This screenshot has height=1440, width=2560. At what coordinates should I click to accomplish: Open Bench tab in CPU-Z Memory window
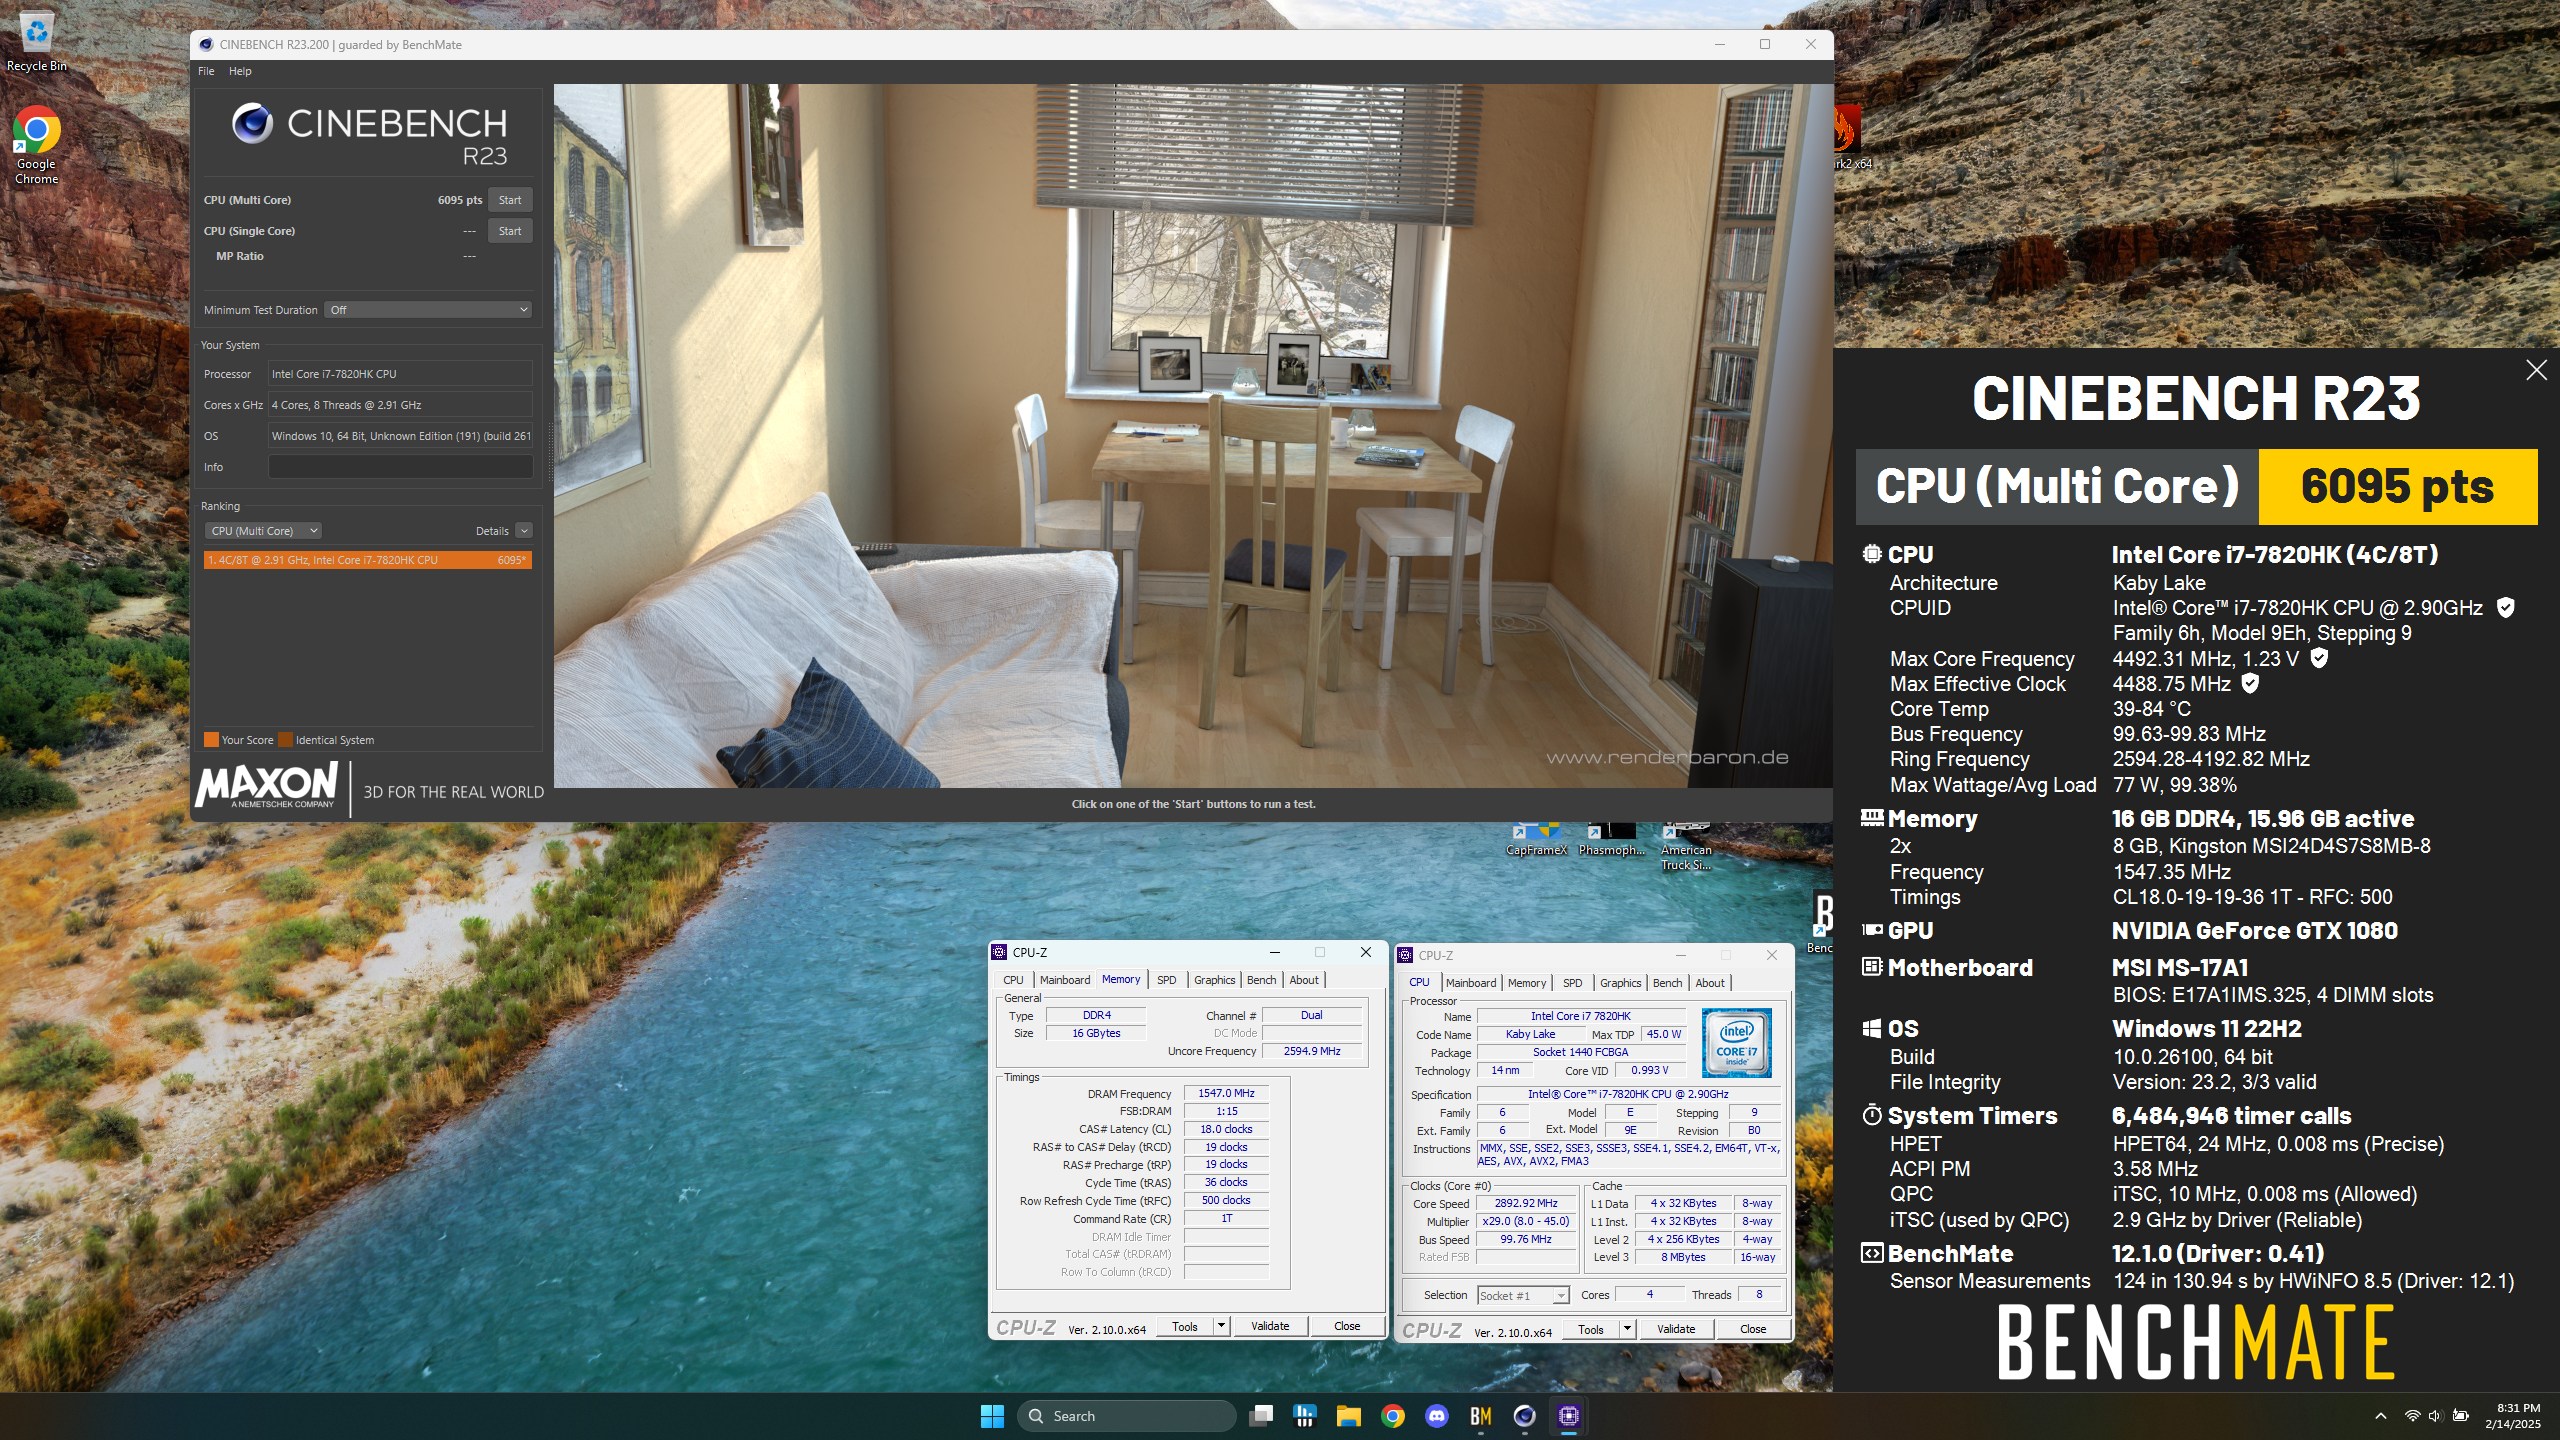tap(1261, 980)
